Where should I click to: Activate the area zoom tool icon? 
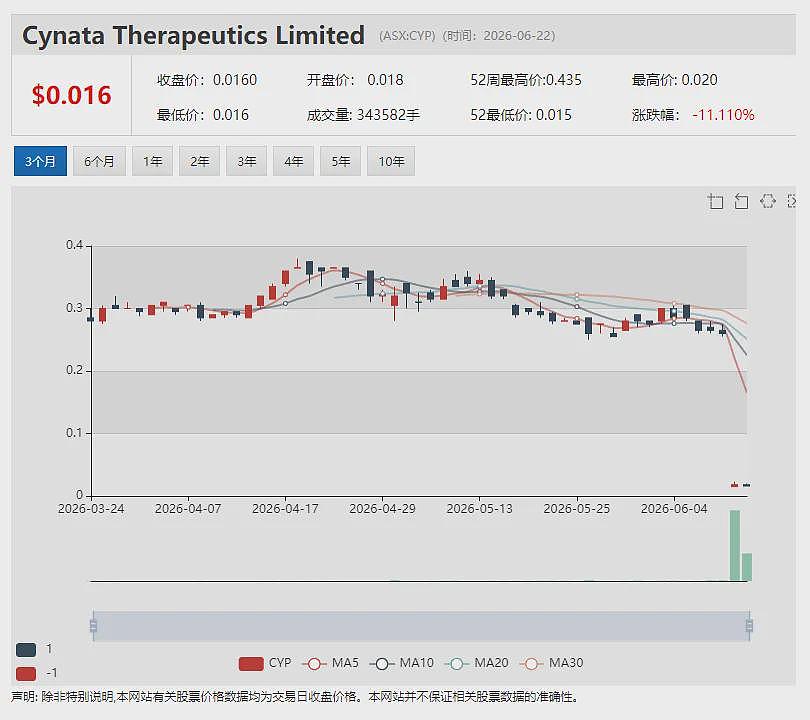pos(715,201)
